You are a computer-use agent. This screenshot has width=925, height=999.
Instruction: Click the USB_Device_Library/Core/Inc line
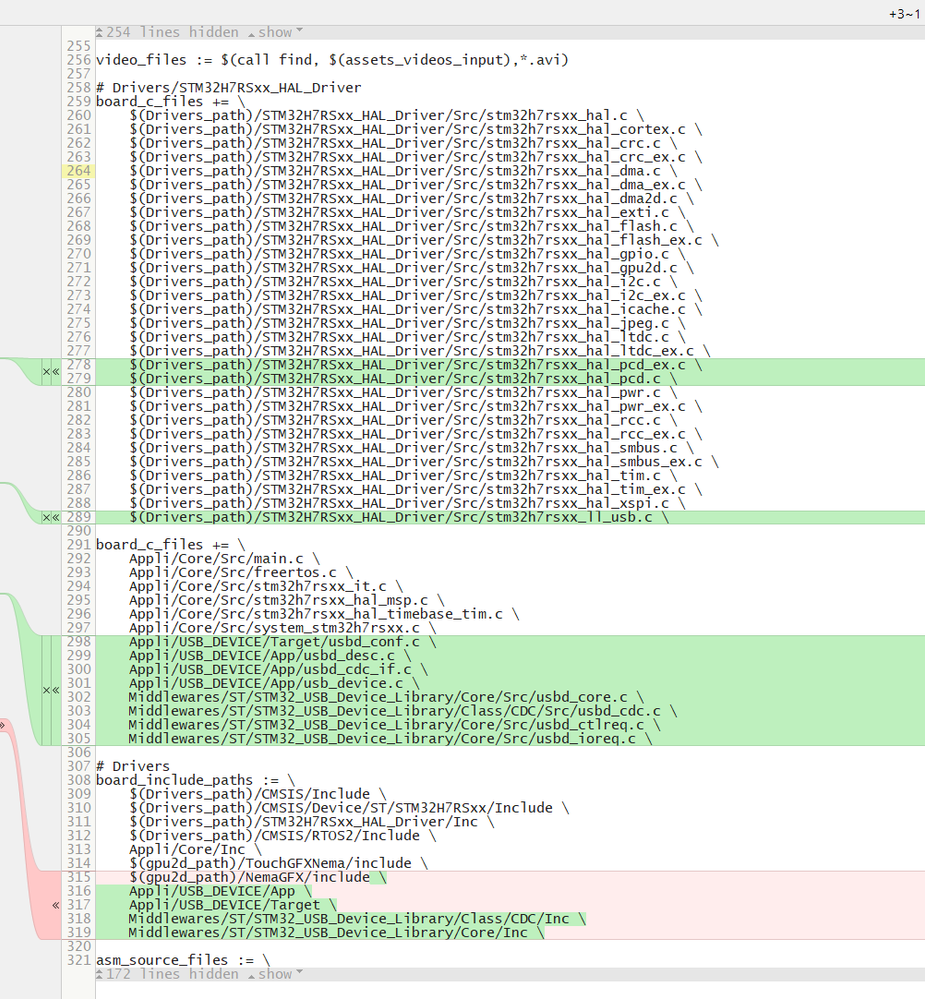pyautogui.click(x=336, y=933)
